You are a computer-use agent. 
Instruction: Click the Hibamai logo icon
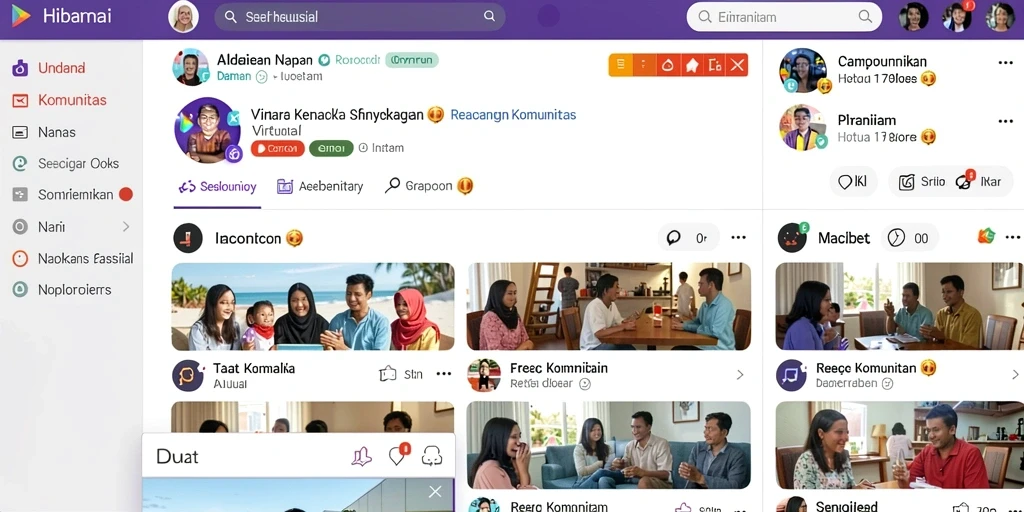[20, 16]
